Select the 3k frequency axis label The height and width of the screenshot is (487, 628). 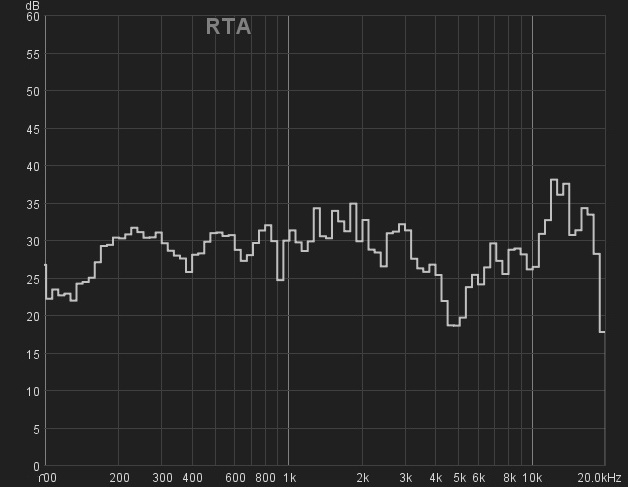point(406,478)
